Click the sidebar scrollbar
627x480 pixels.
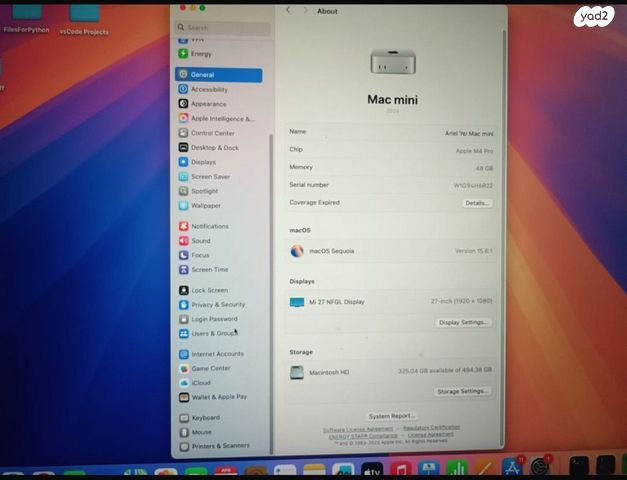pyautogui.click(x=272, y=294)
